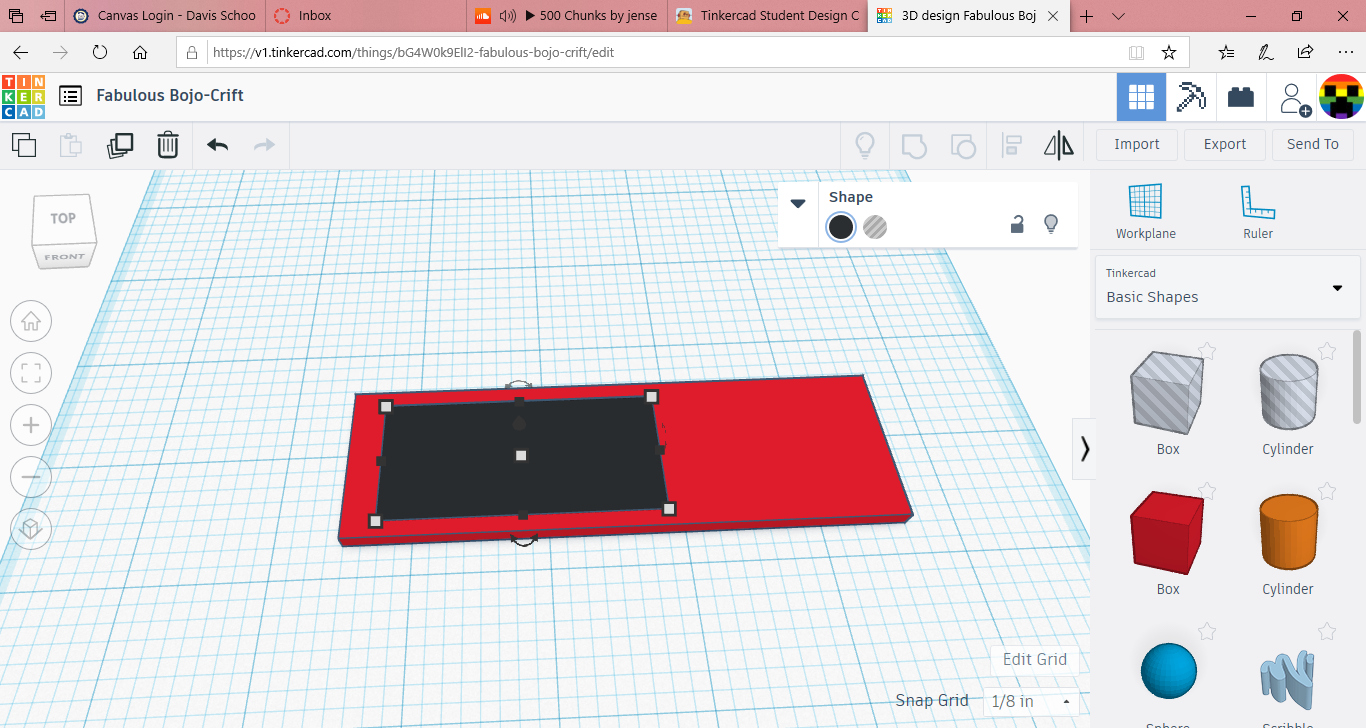Pick the red Box shape thumbnail

(x=1167, y=532)
